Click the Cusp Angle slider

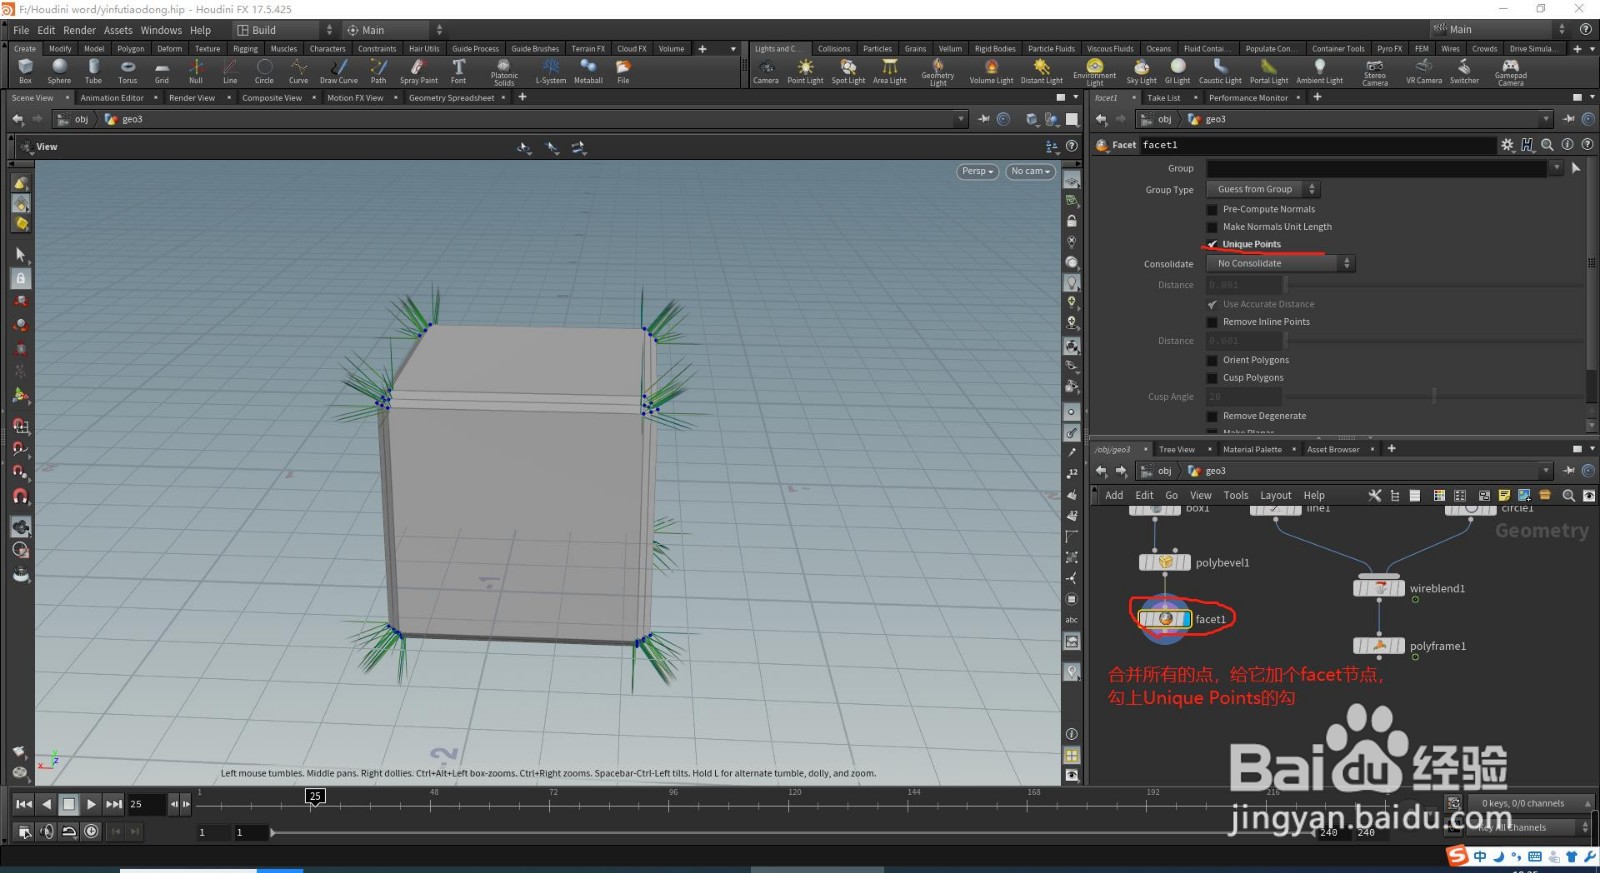pyautogui.click(x=1434, y=397)
